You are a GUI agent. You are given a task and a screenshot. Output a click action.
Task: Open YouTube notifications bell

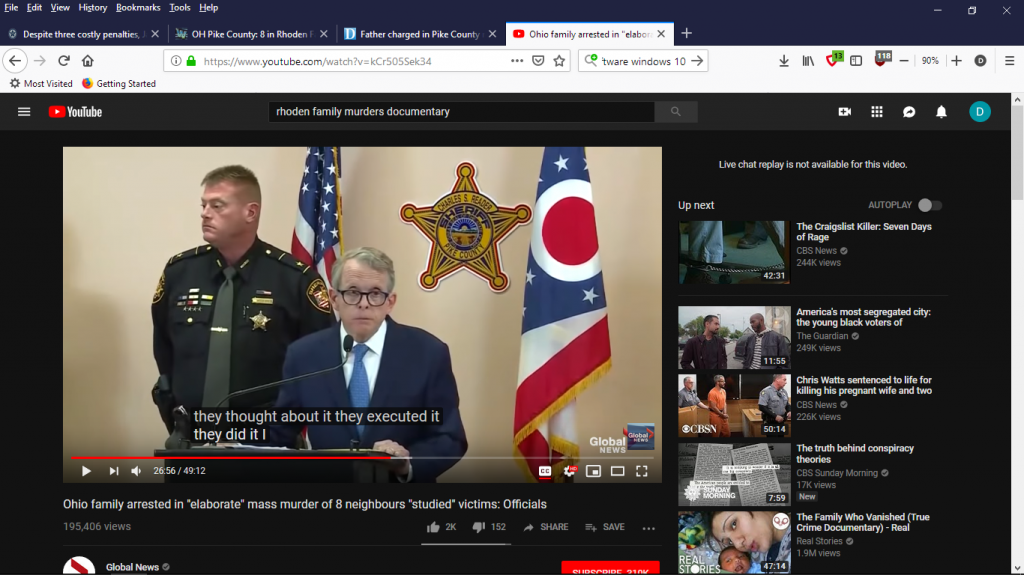pyautogui.click(x=941, y=112)
